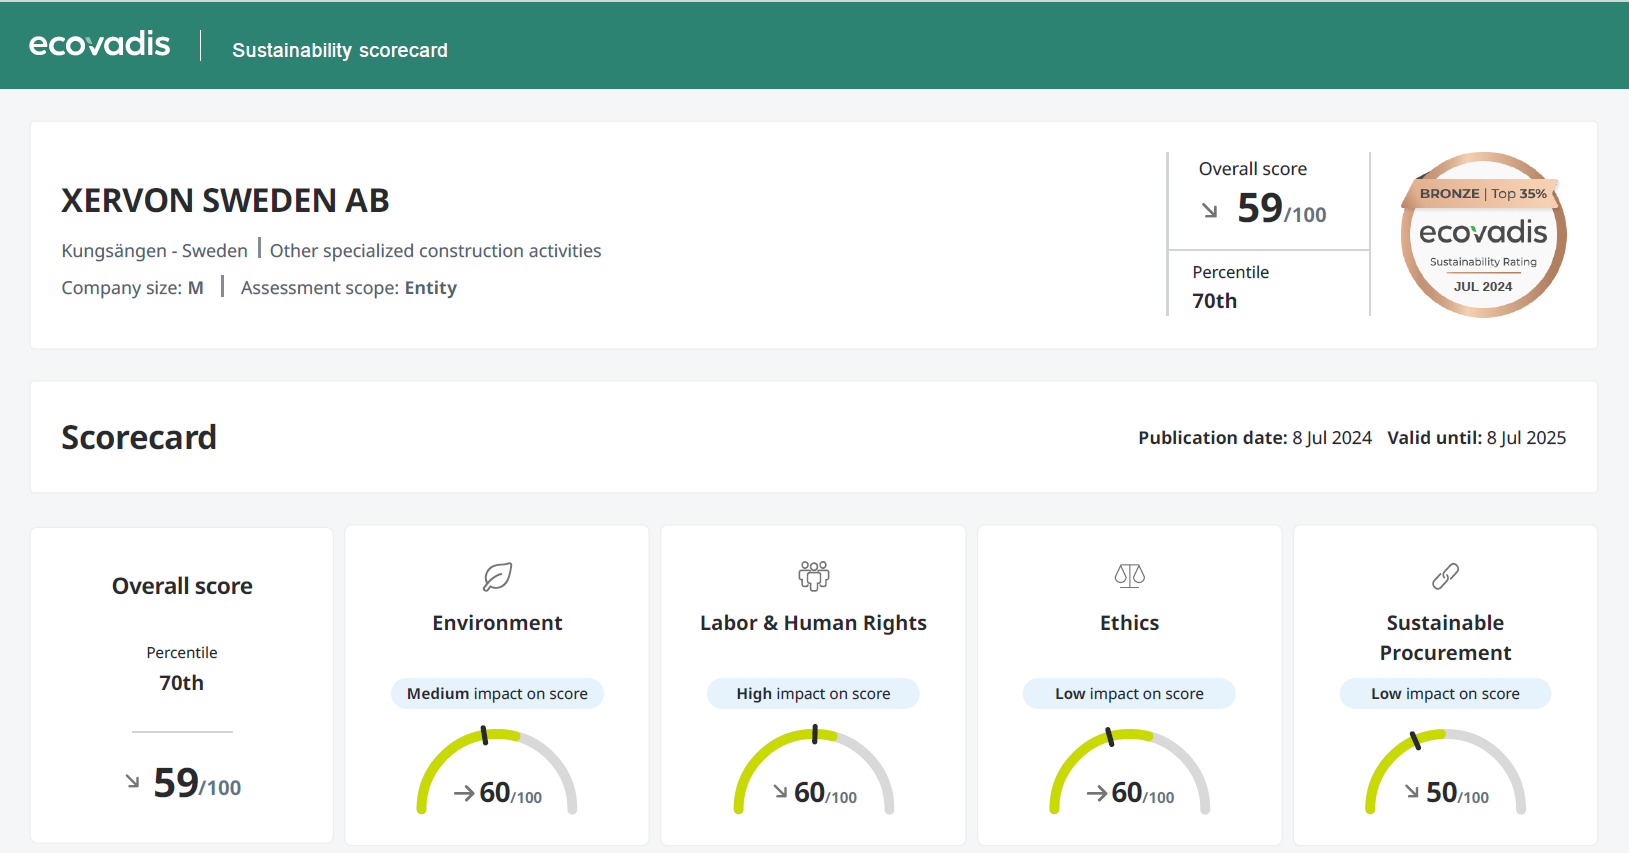The height and width of the screenshot is (853, 1629).
Task: Click the Overall score card heading
Action: [182, 586]
